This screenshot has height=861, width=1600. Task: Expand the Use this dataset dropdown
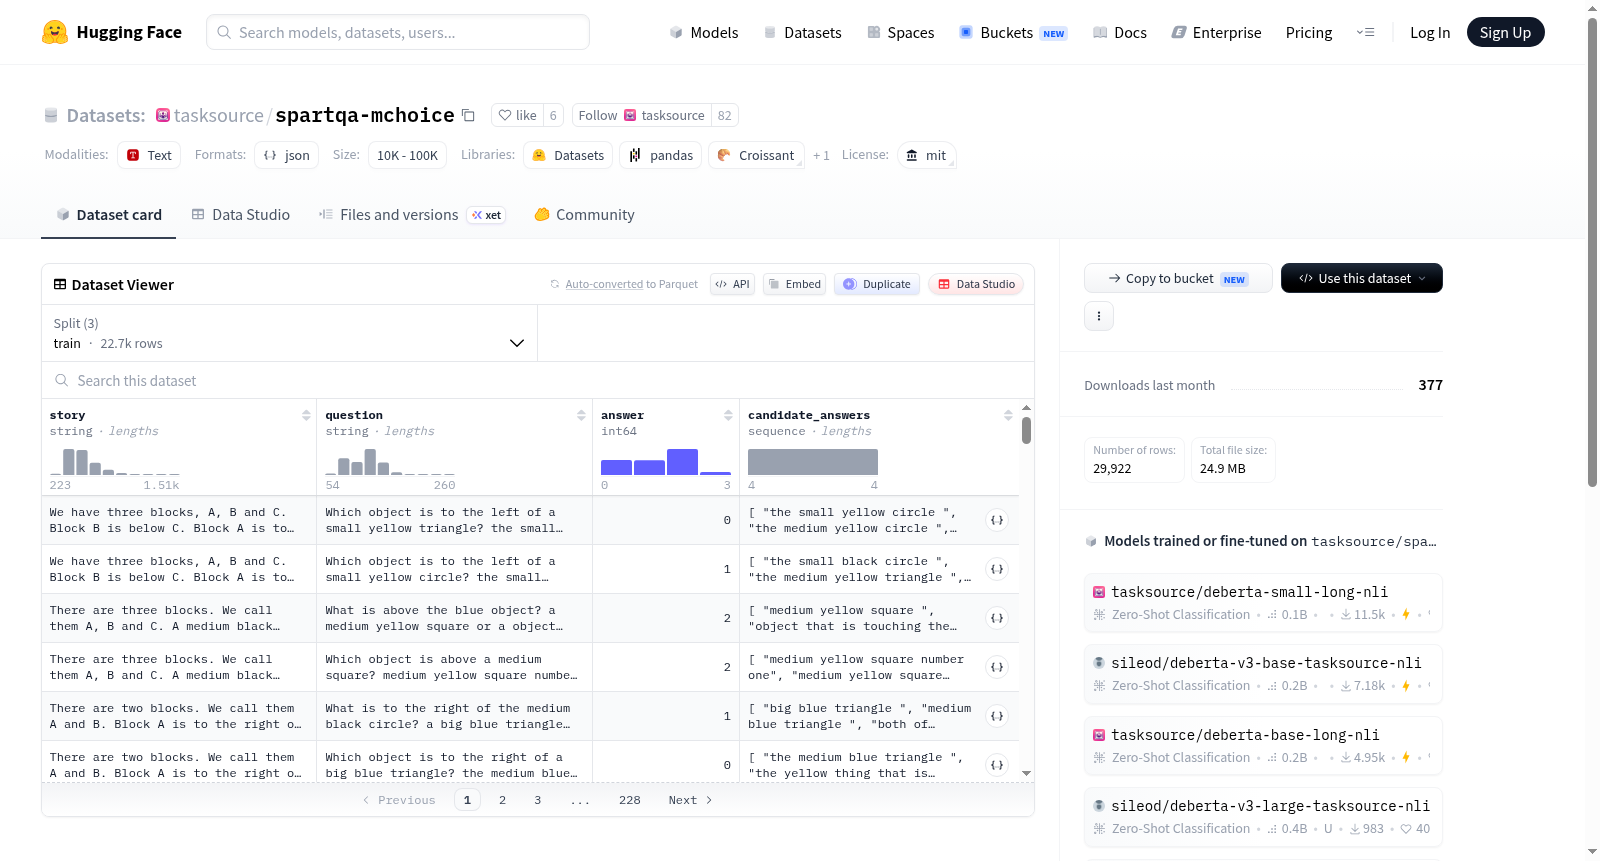(1361, 278)
